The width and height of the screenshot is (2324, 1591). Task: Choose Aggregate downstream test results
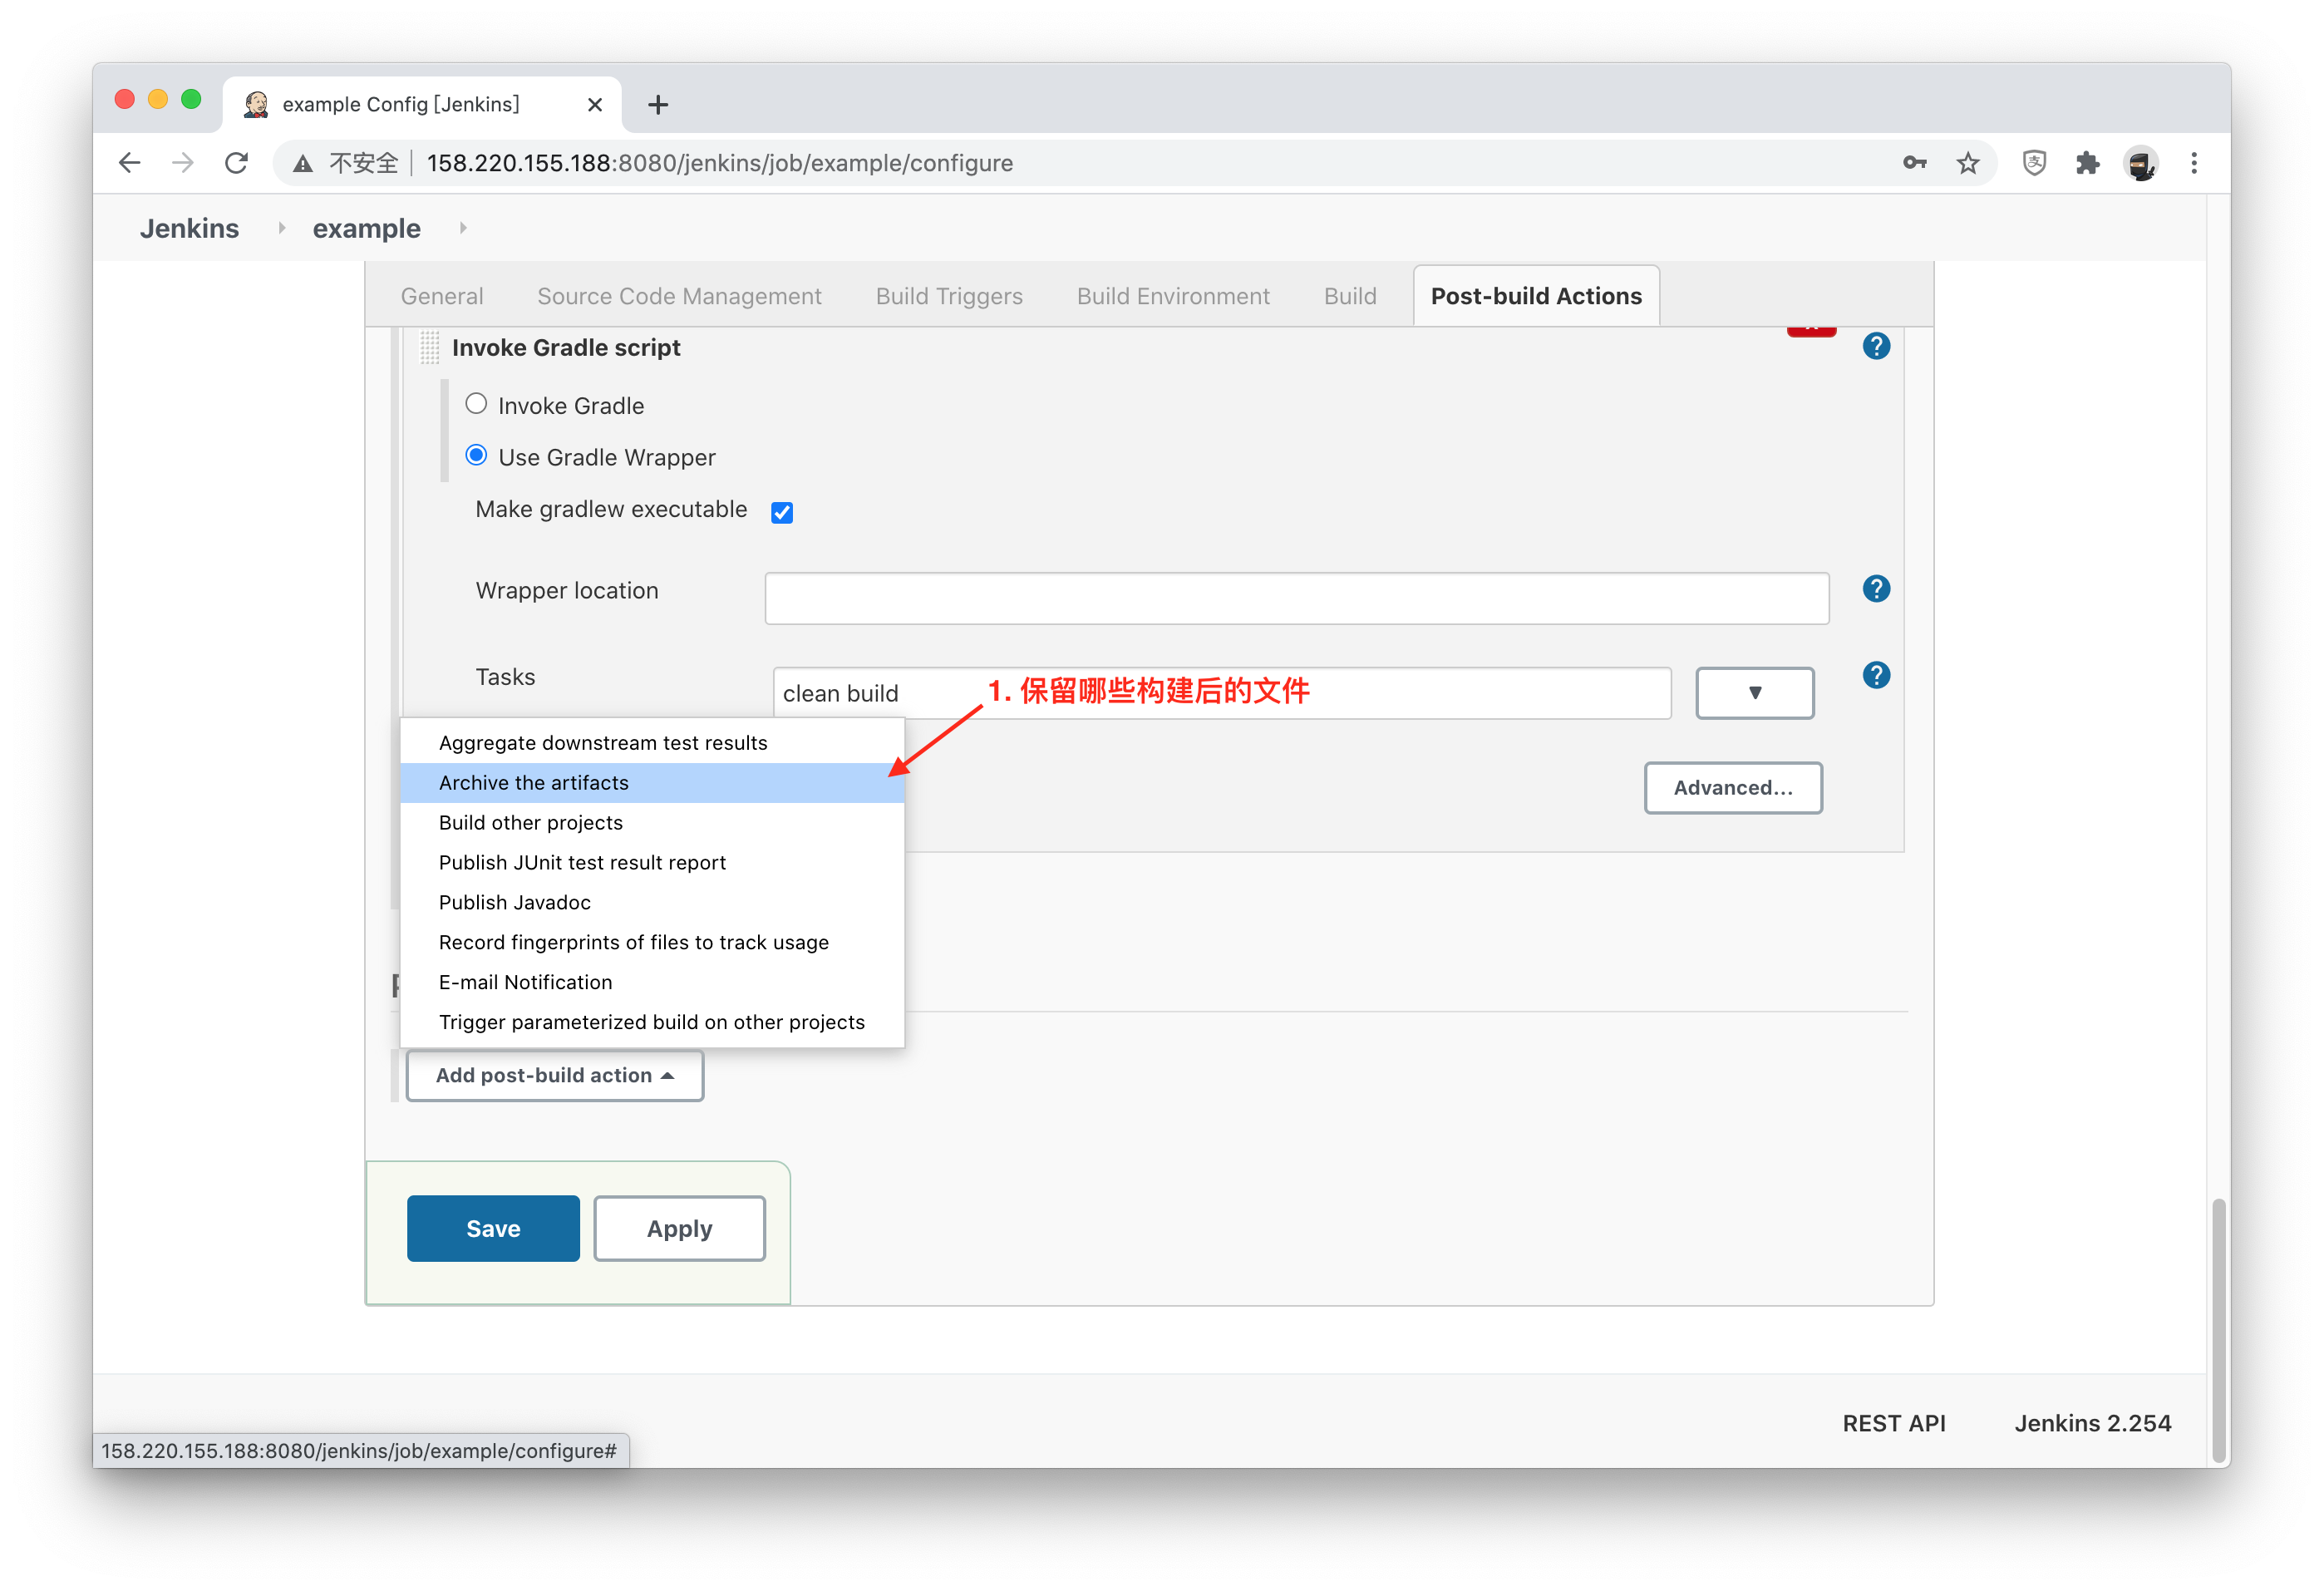(x=652, y=743)
